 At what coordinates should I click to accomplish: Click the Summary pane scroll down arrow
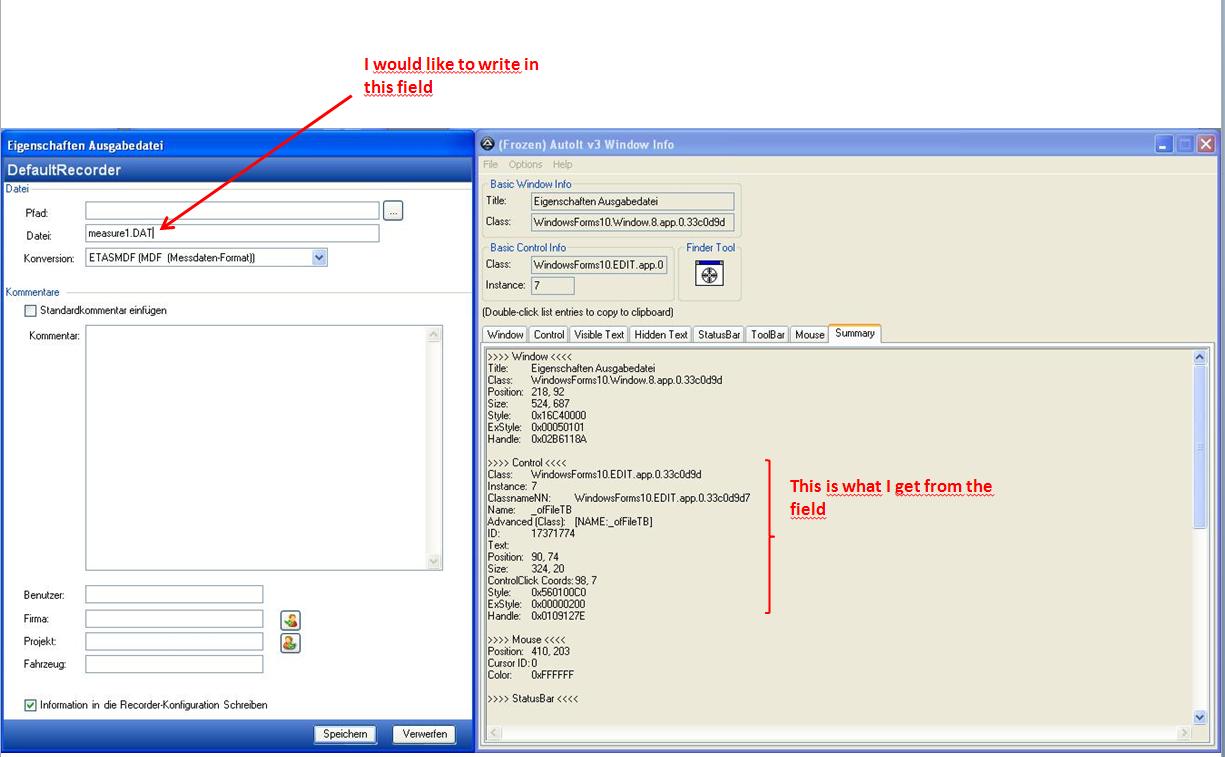(x=1200, y=717)
